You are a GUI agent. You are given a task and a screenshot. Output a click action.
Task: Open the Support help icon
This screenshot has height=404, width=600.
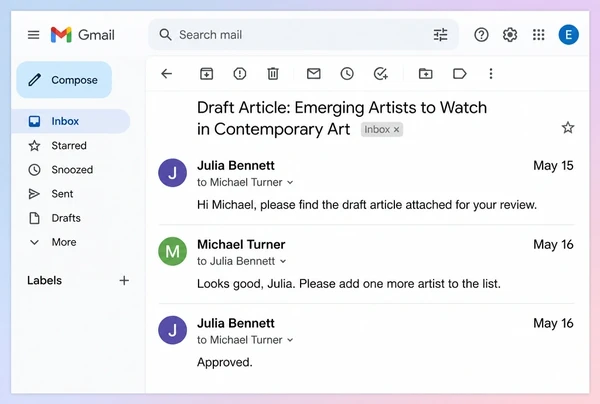click(481, 35)
